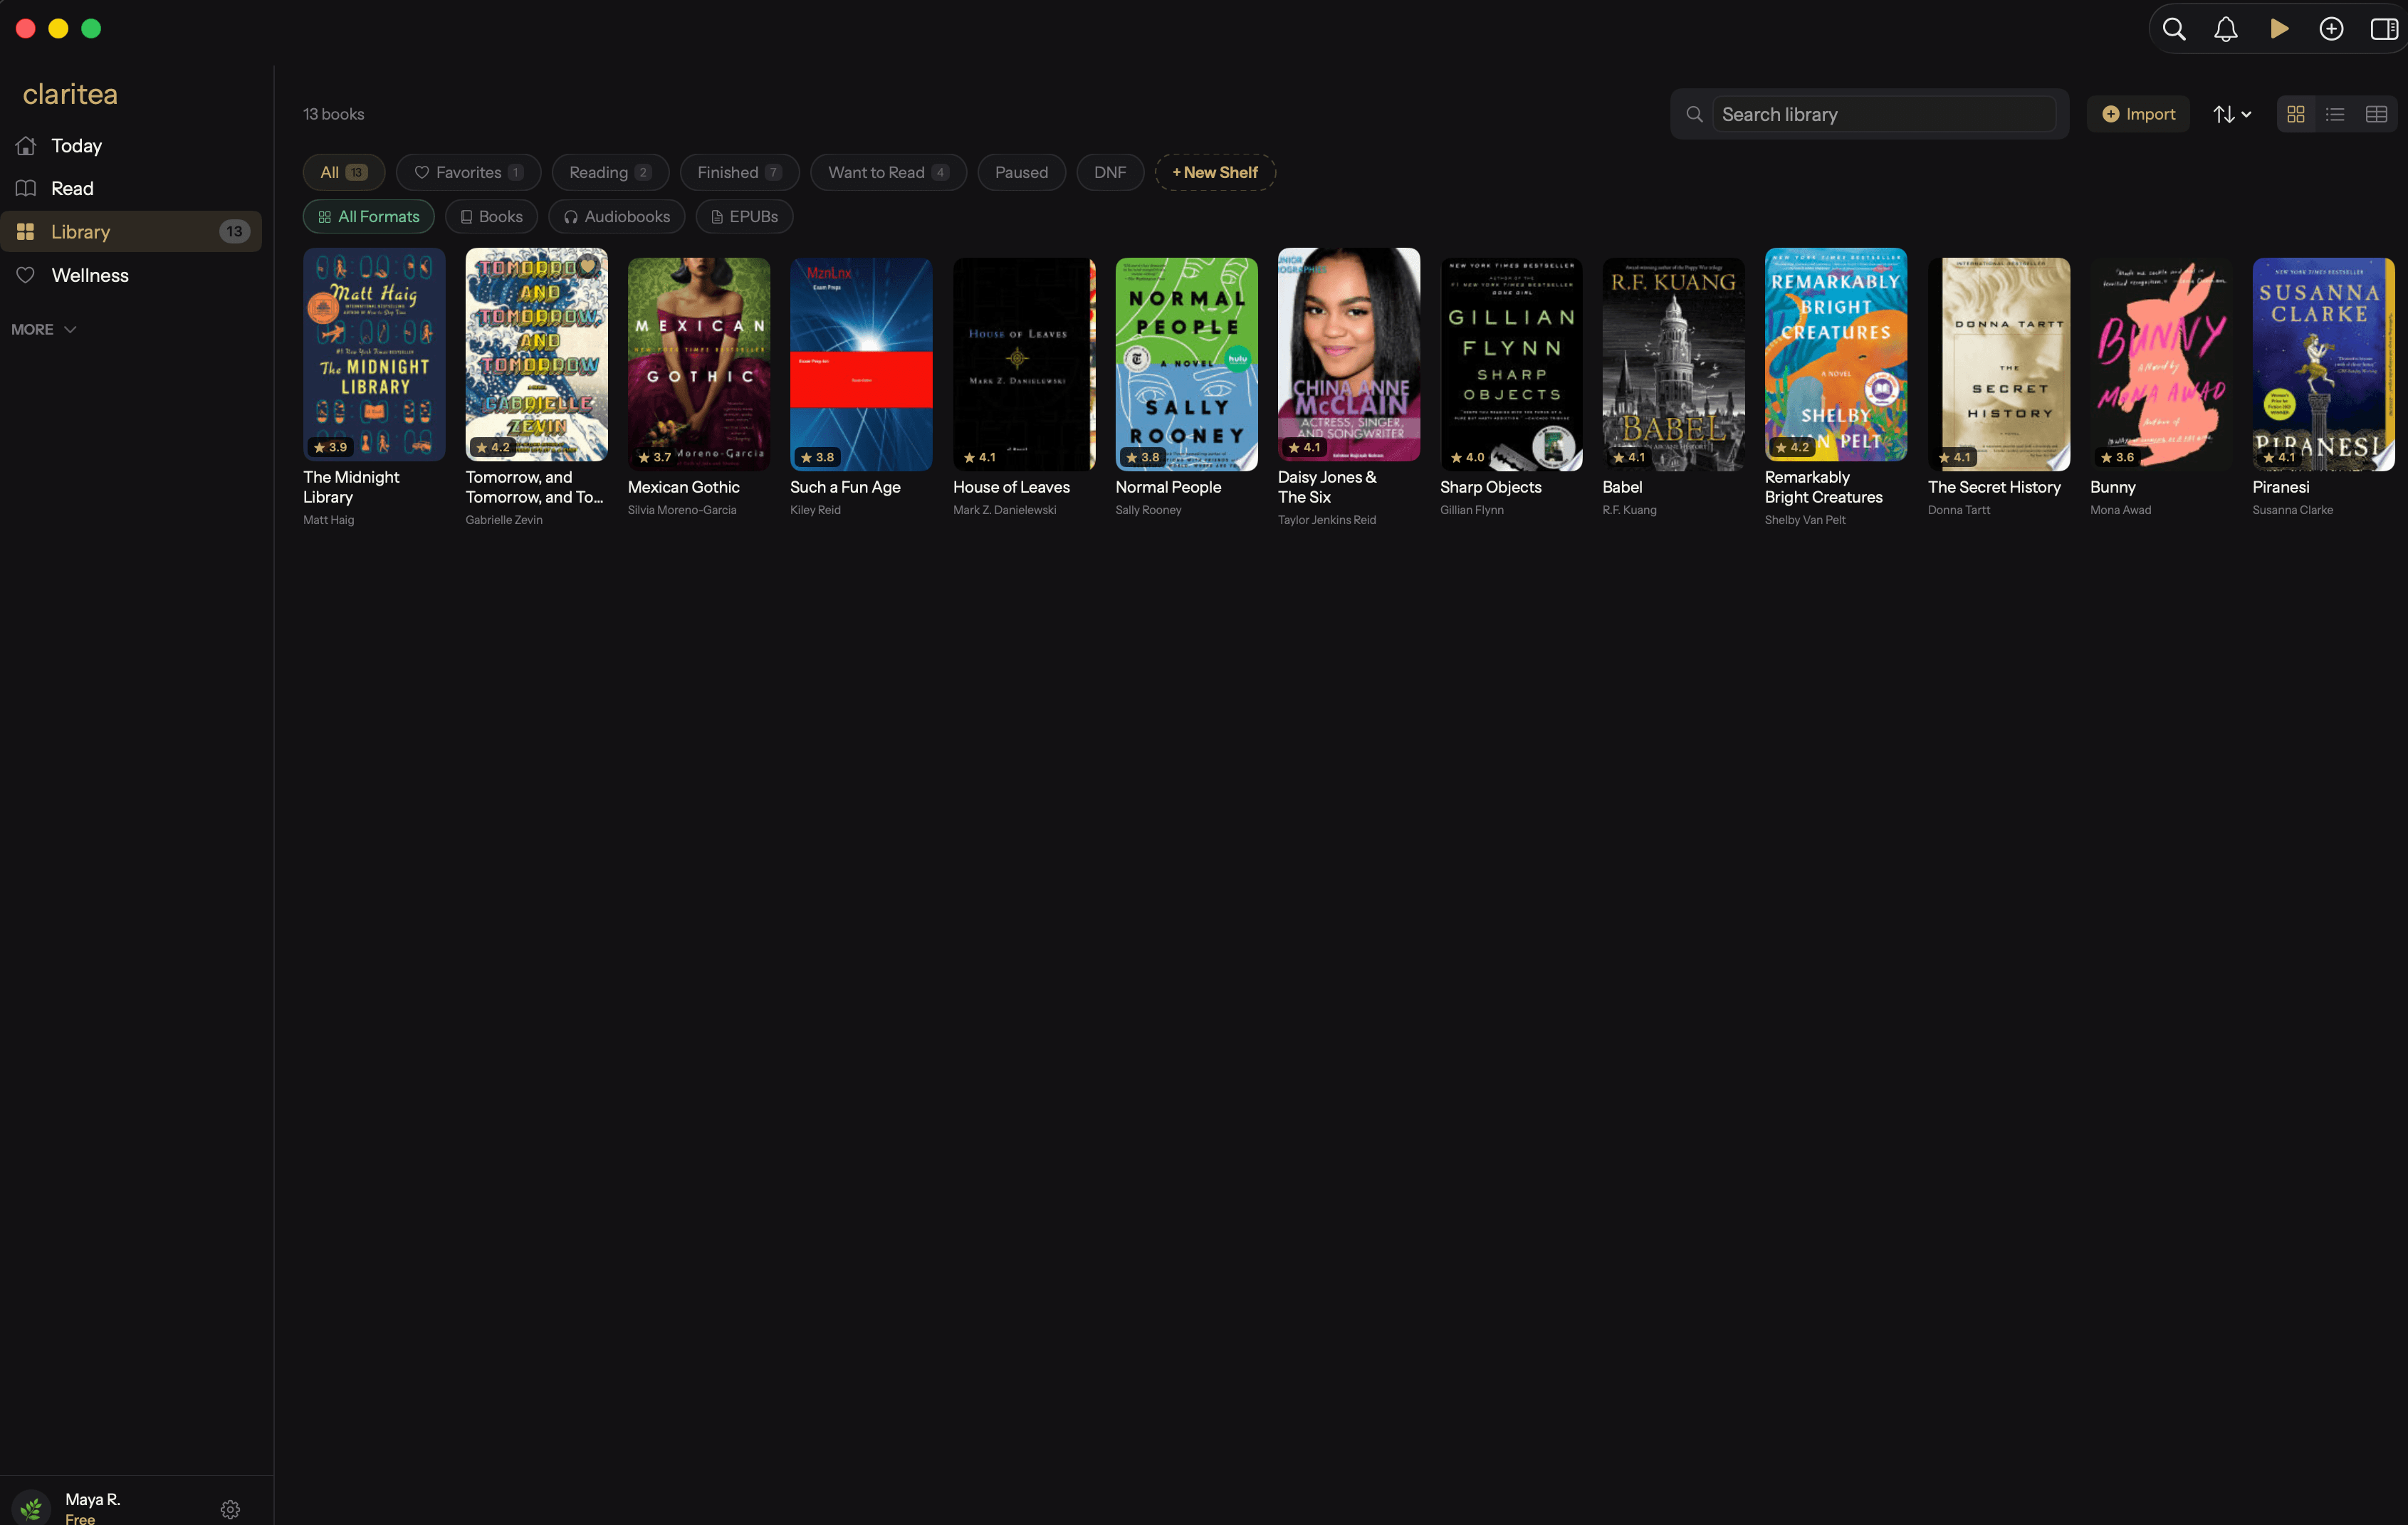The height and width of the screenshot is (1525, 2408).
Task: Expand the MORE sidebar section
Action: pos(44,329)
